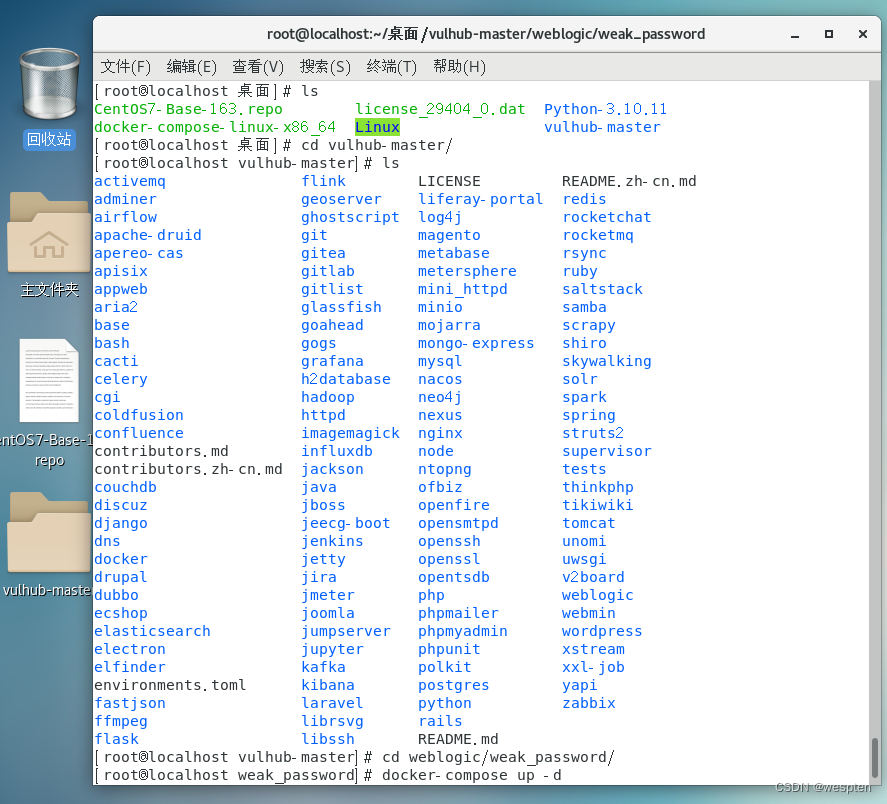Open the 文件(F) menu
Image resolution: width=887 pixels, height=804 pixels.
126,67
